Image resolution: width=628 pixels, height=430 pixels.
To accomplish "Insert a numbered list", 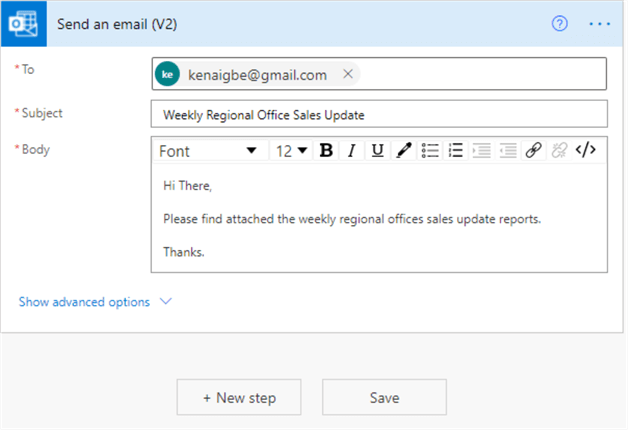I will pyautogui.click(x=456, y=151).
